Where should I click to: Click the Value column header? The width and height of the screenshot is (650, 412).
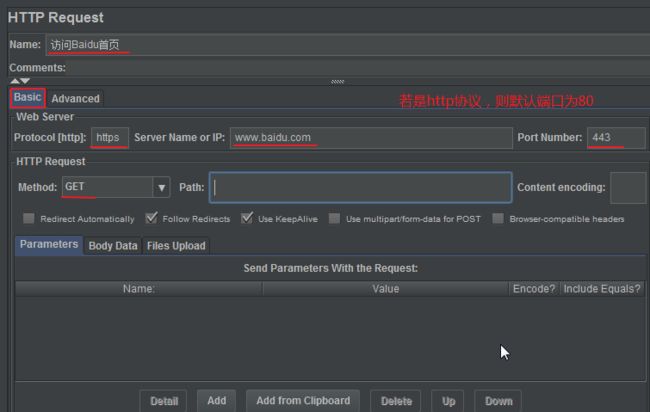(x=386, y=289)
